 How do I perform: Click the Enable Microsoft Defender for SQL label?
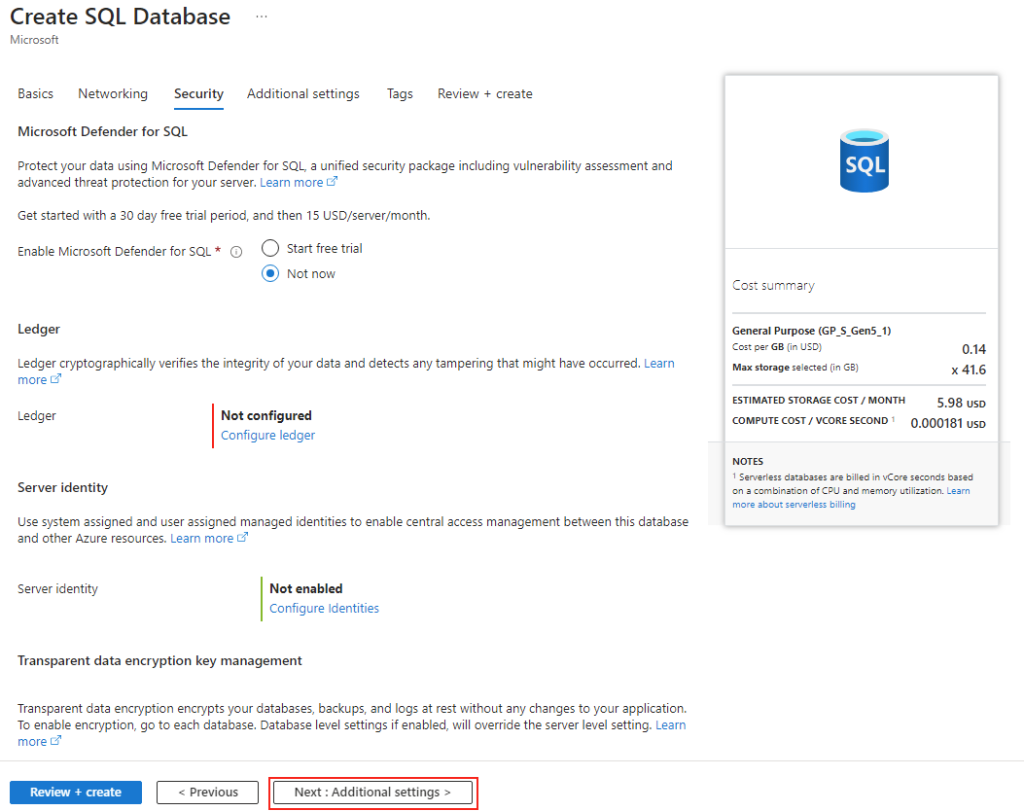pyautogui.click(x=114, y=252)
